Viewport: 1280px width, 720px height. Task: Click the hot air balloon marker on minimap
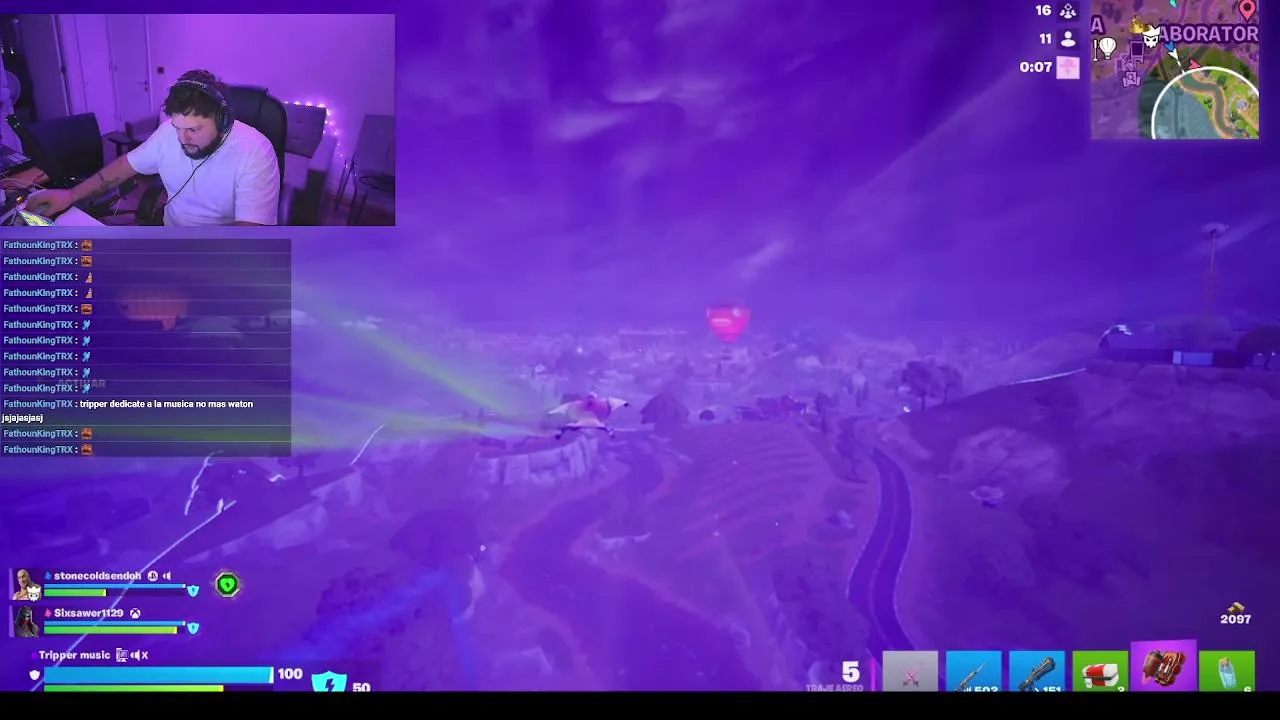point(1107,47)
